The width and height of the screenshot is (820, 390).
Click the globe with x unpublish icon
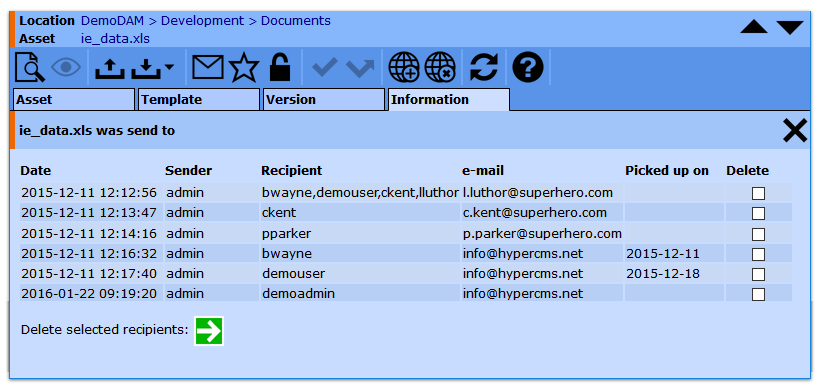point(440,67)
